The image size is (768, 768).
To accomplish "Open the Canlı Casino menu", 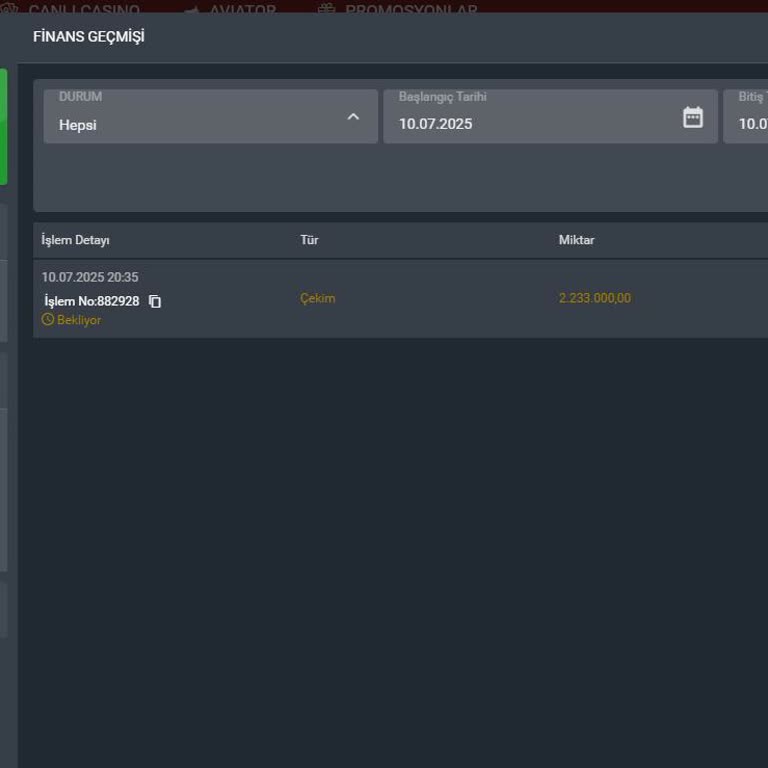I will pyautogui.click(x=84, y=9).
